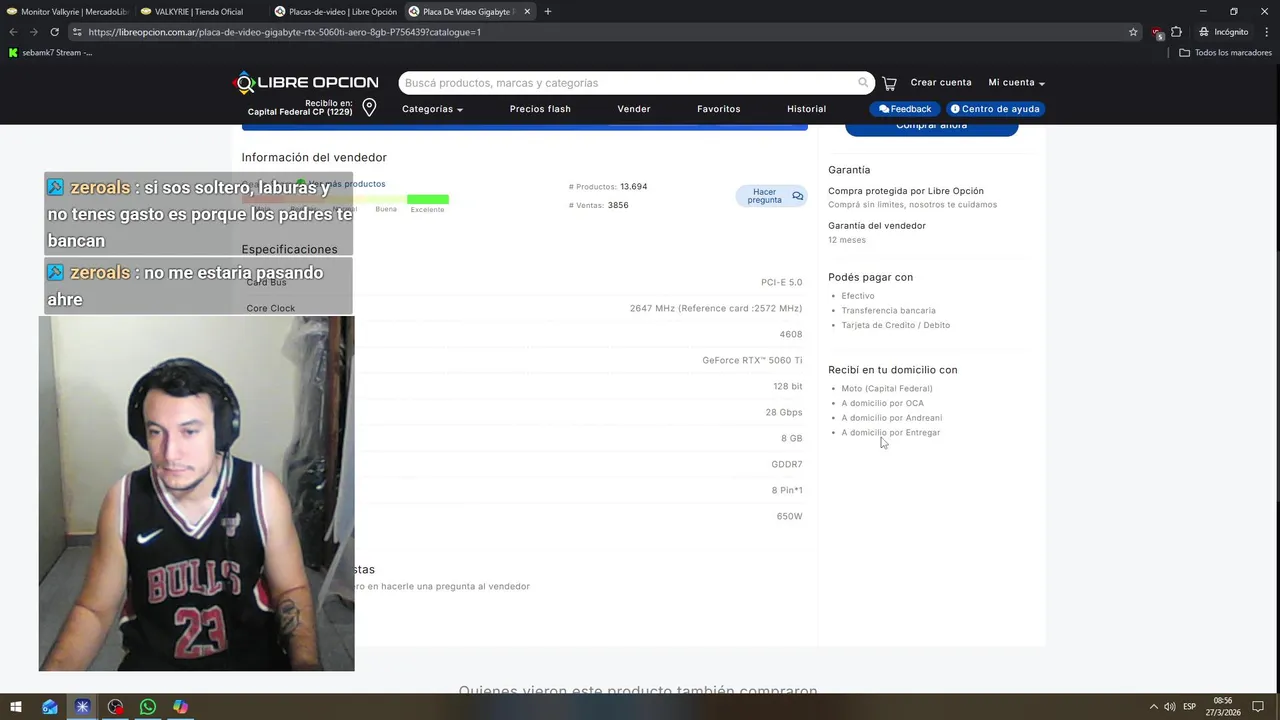The image size is (1280, 720).
Task: Switch to VALKYRIE Tienda Oficial tab
Action: pos(200,11)
